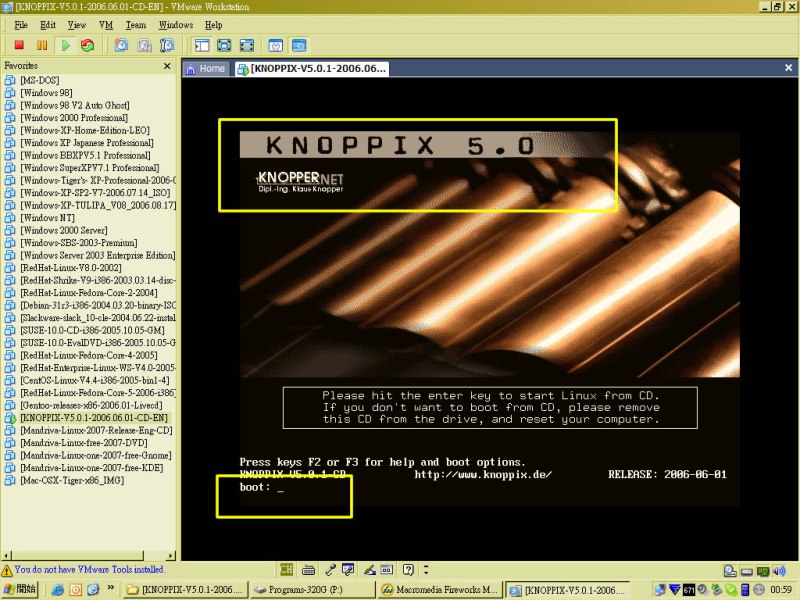
Task: Click the network adapter device status icon
Action: 763,571
